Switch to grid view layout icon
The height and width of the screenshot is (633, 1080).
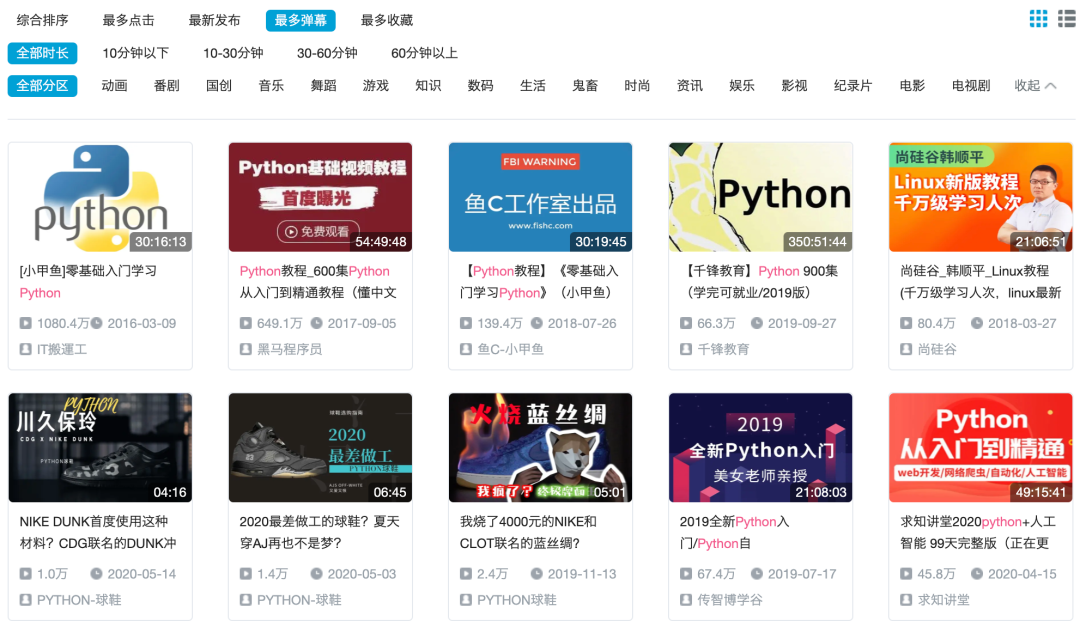point(1038,19)
